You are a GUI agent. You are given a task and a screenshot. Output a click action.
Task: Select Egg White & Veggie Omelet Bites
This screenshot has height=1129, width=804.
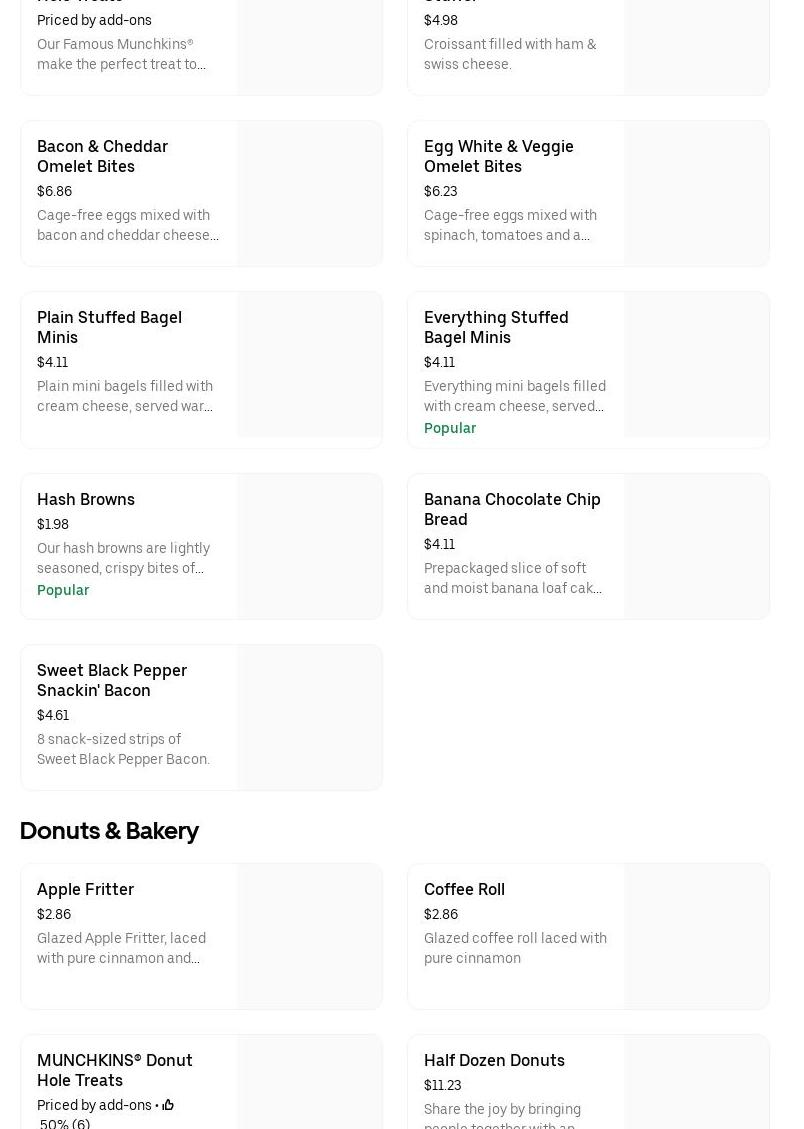pyautogui.click(x=498, y=156)
